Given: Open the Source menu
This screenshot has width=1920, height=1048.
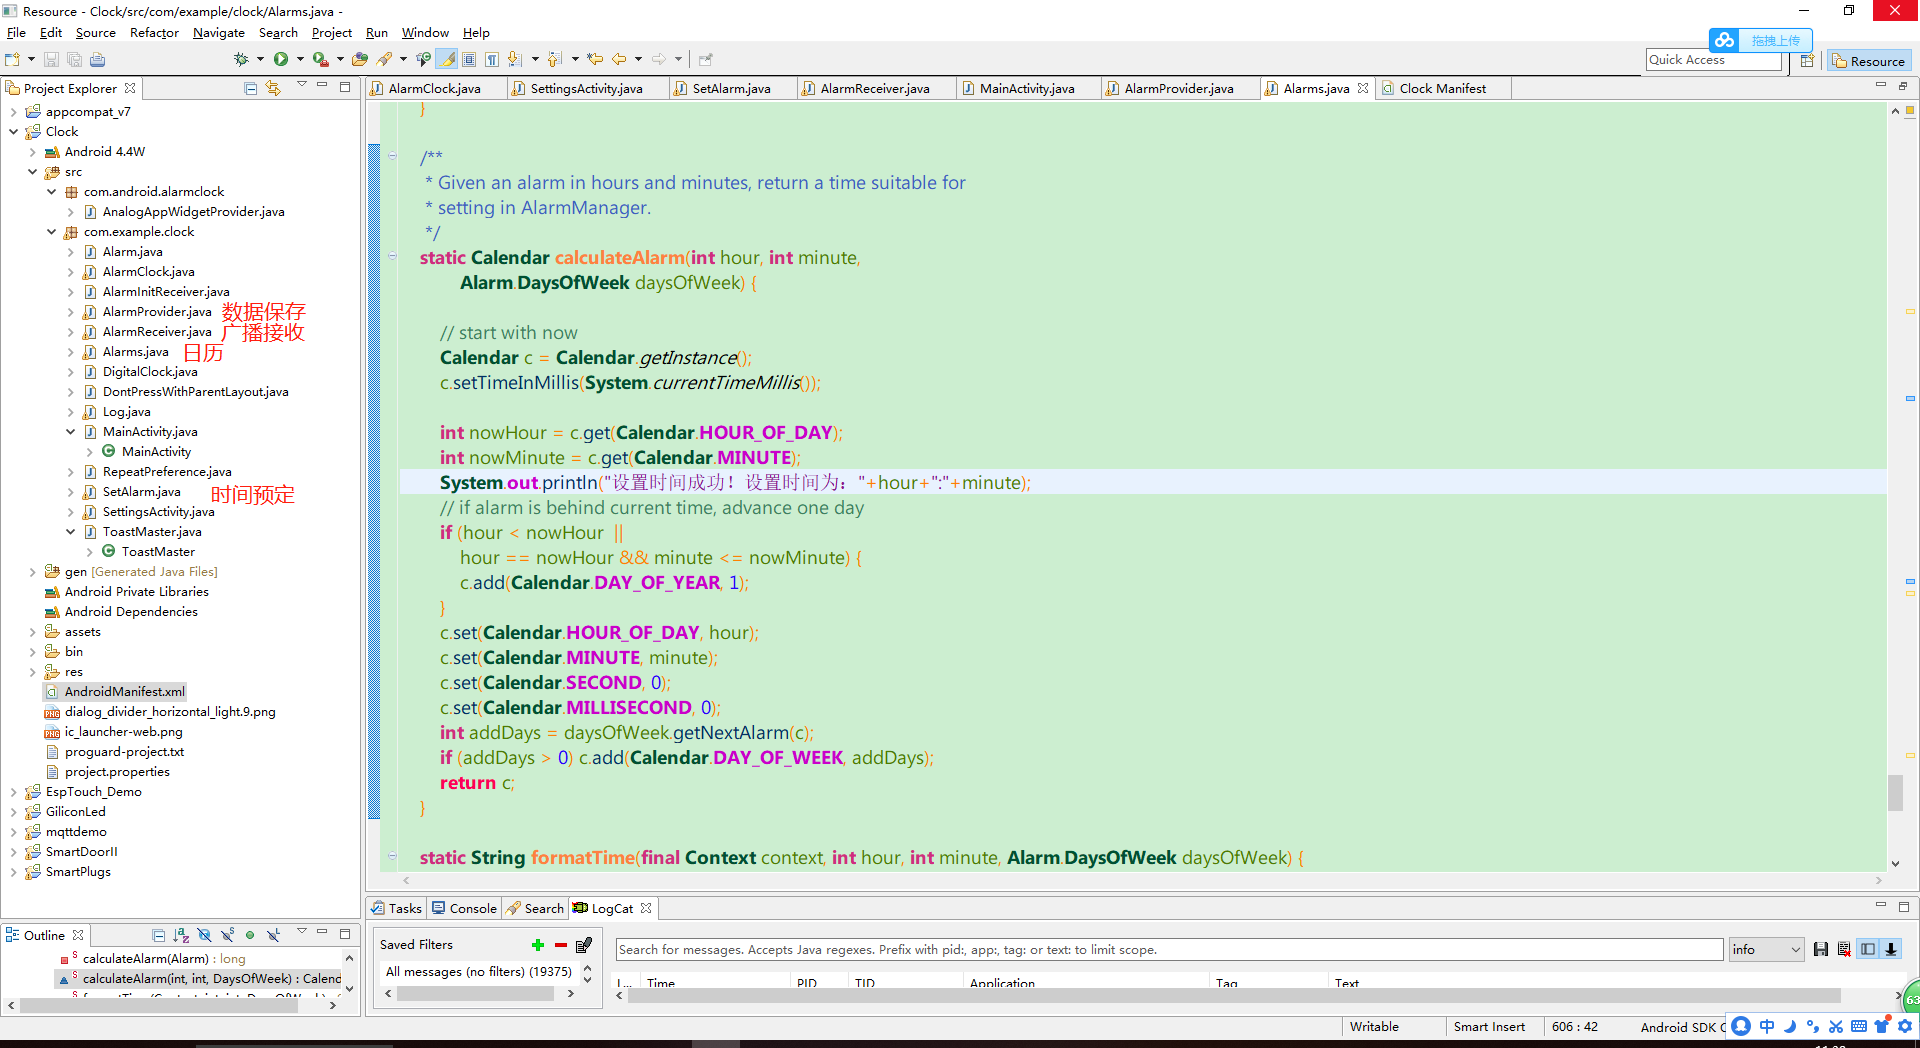Looking at the screenshot, I should coord(96,33).
